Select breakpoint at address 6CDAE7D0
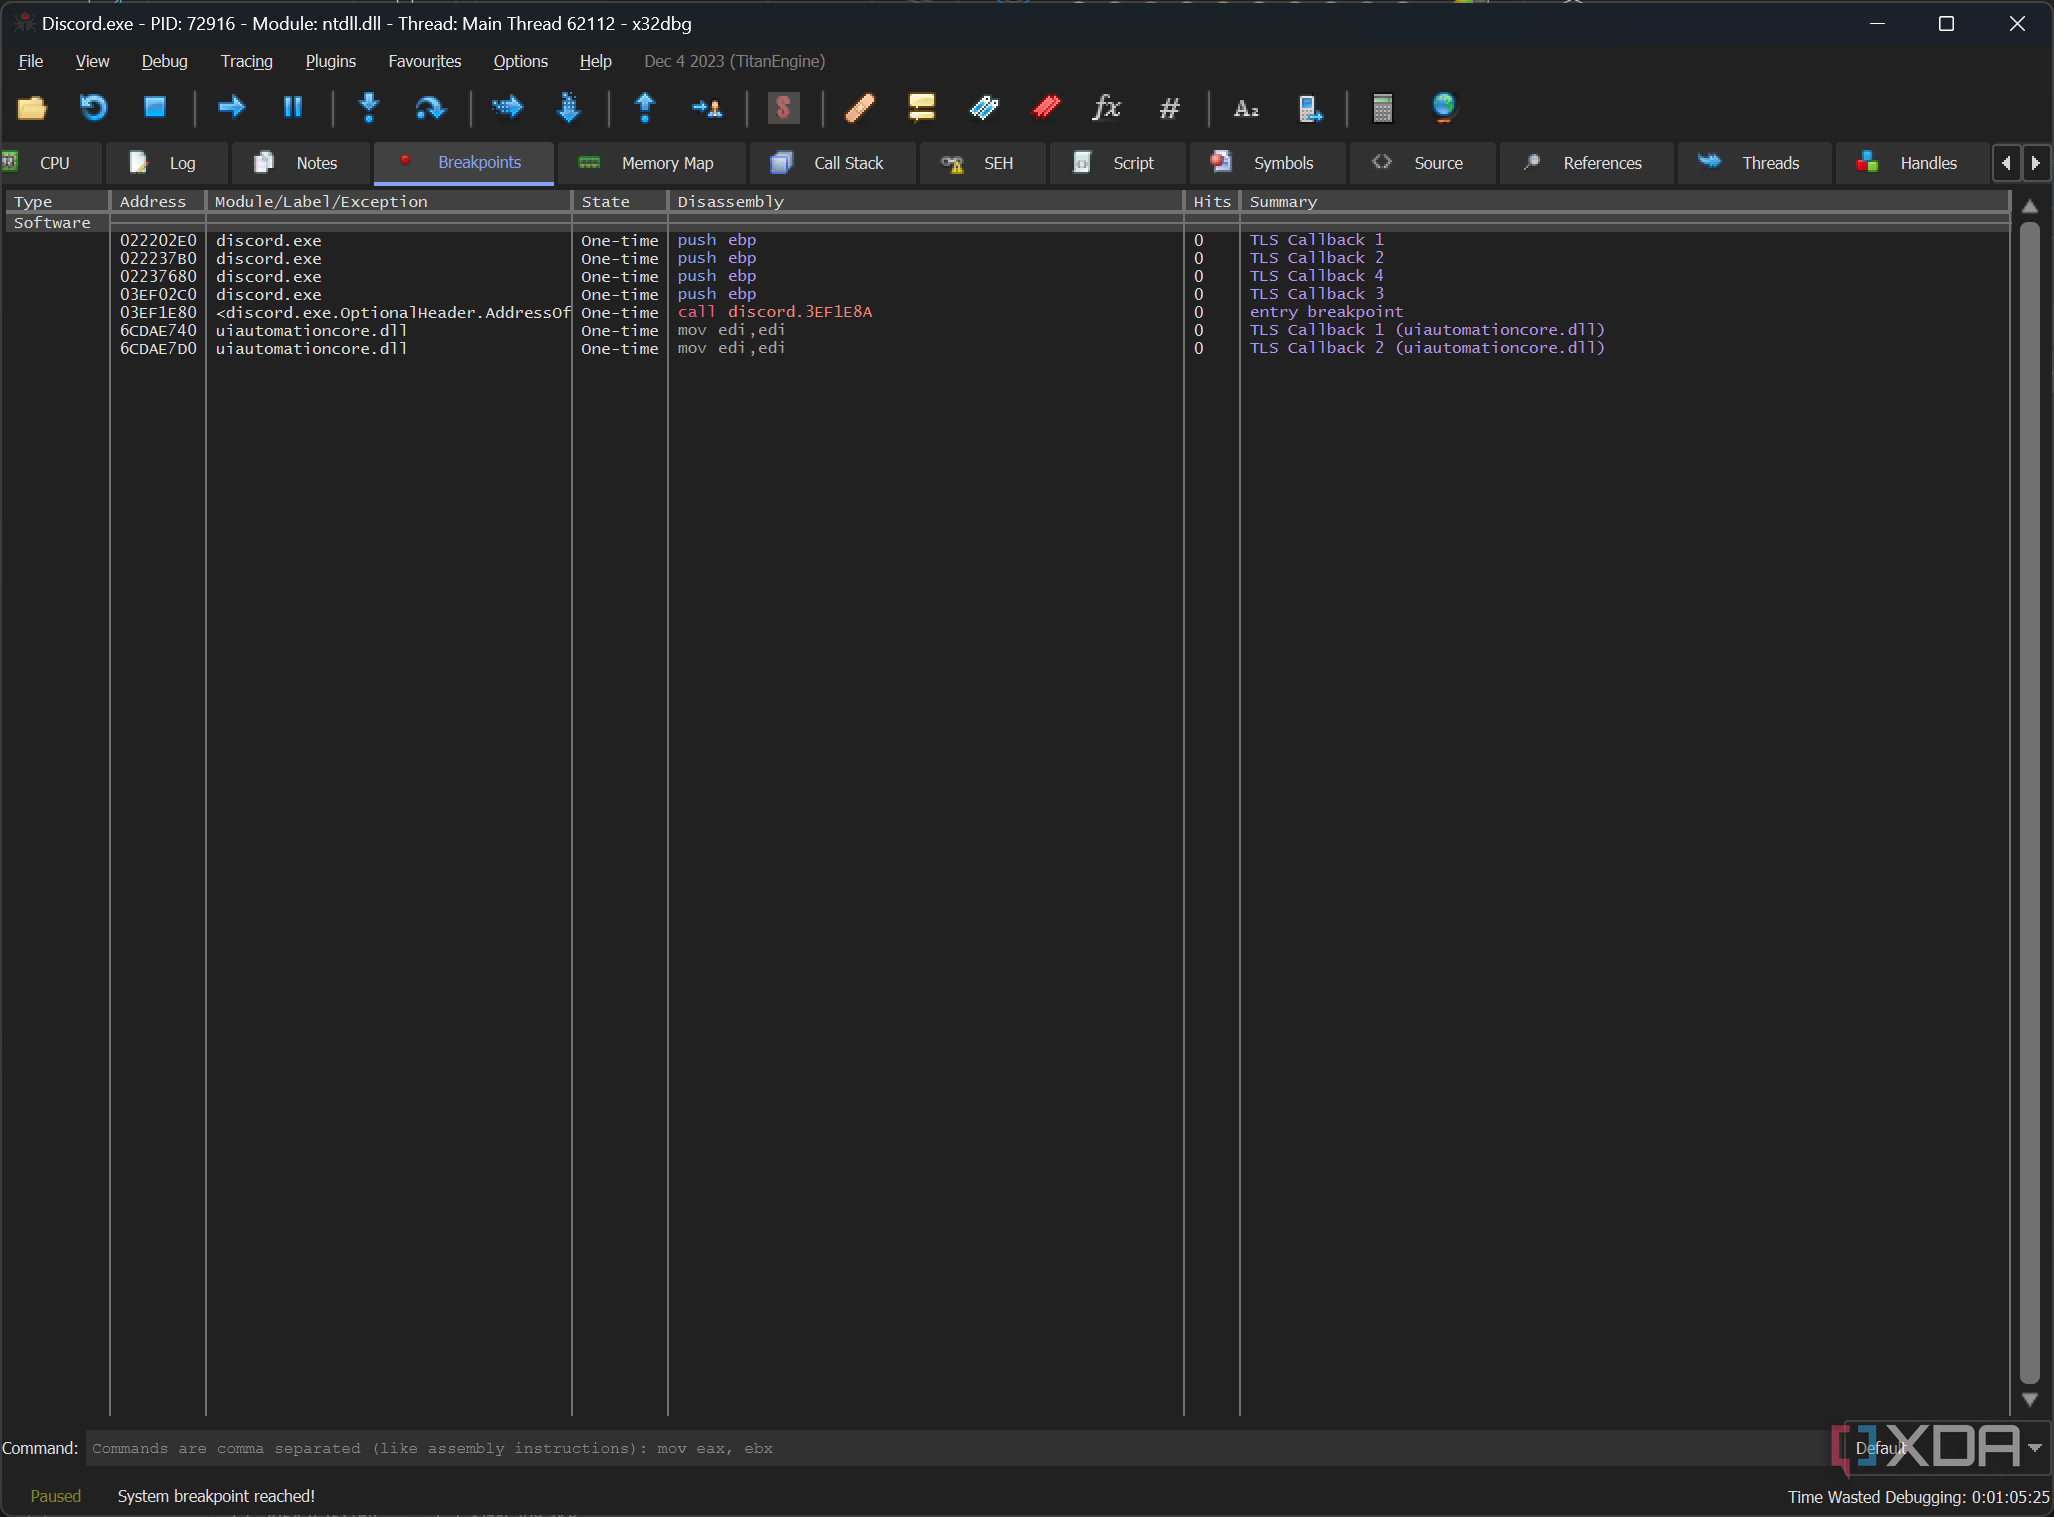The image size is (2054, 1517). pyautogui.click(x=1008, y=348)
